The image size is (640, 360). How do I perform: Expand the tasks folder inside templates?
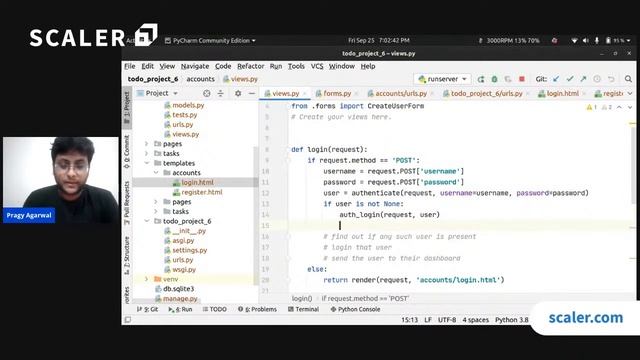(x=156, y=211)
